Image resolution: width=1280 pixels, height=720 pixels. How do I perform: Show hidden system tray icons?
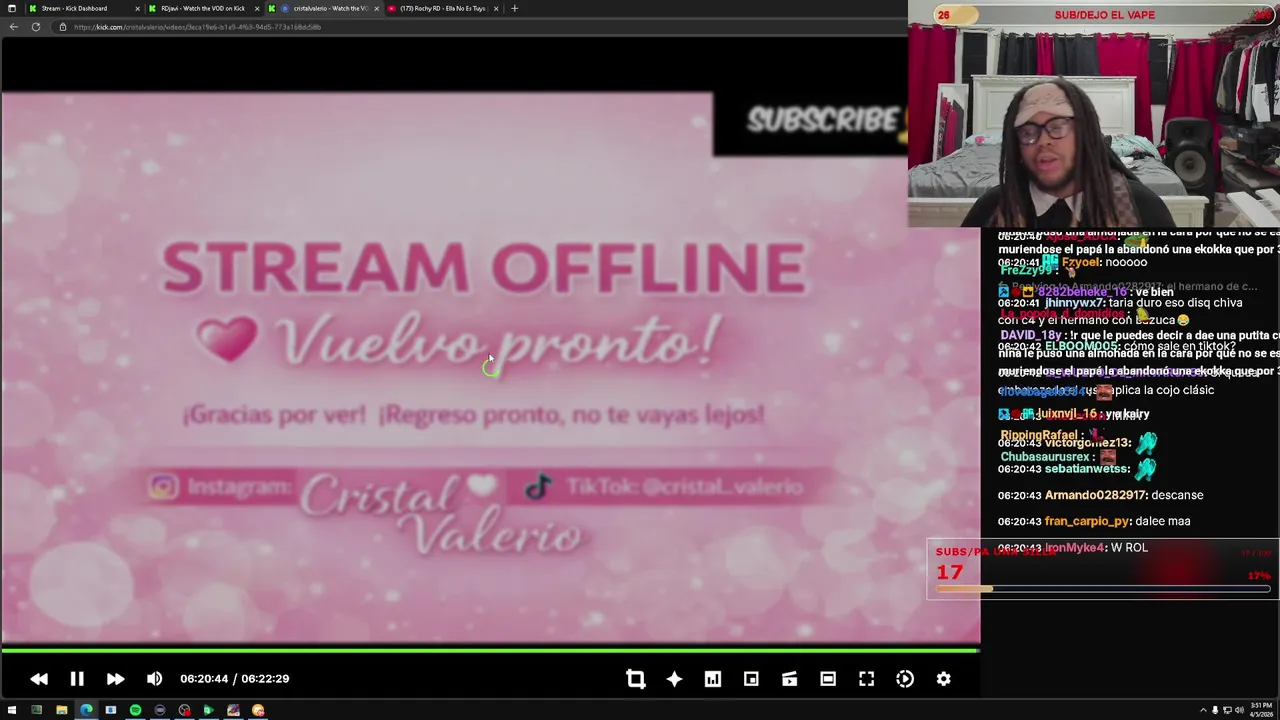click(x=1203, y=710)
